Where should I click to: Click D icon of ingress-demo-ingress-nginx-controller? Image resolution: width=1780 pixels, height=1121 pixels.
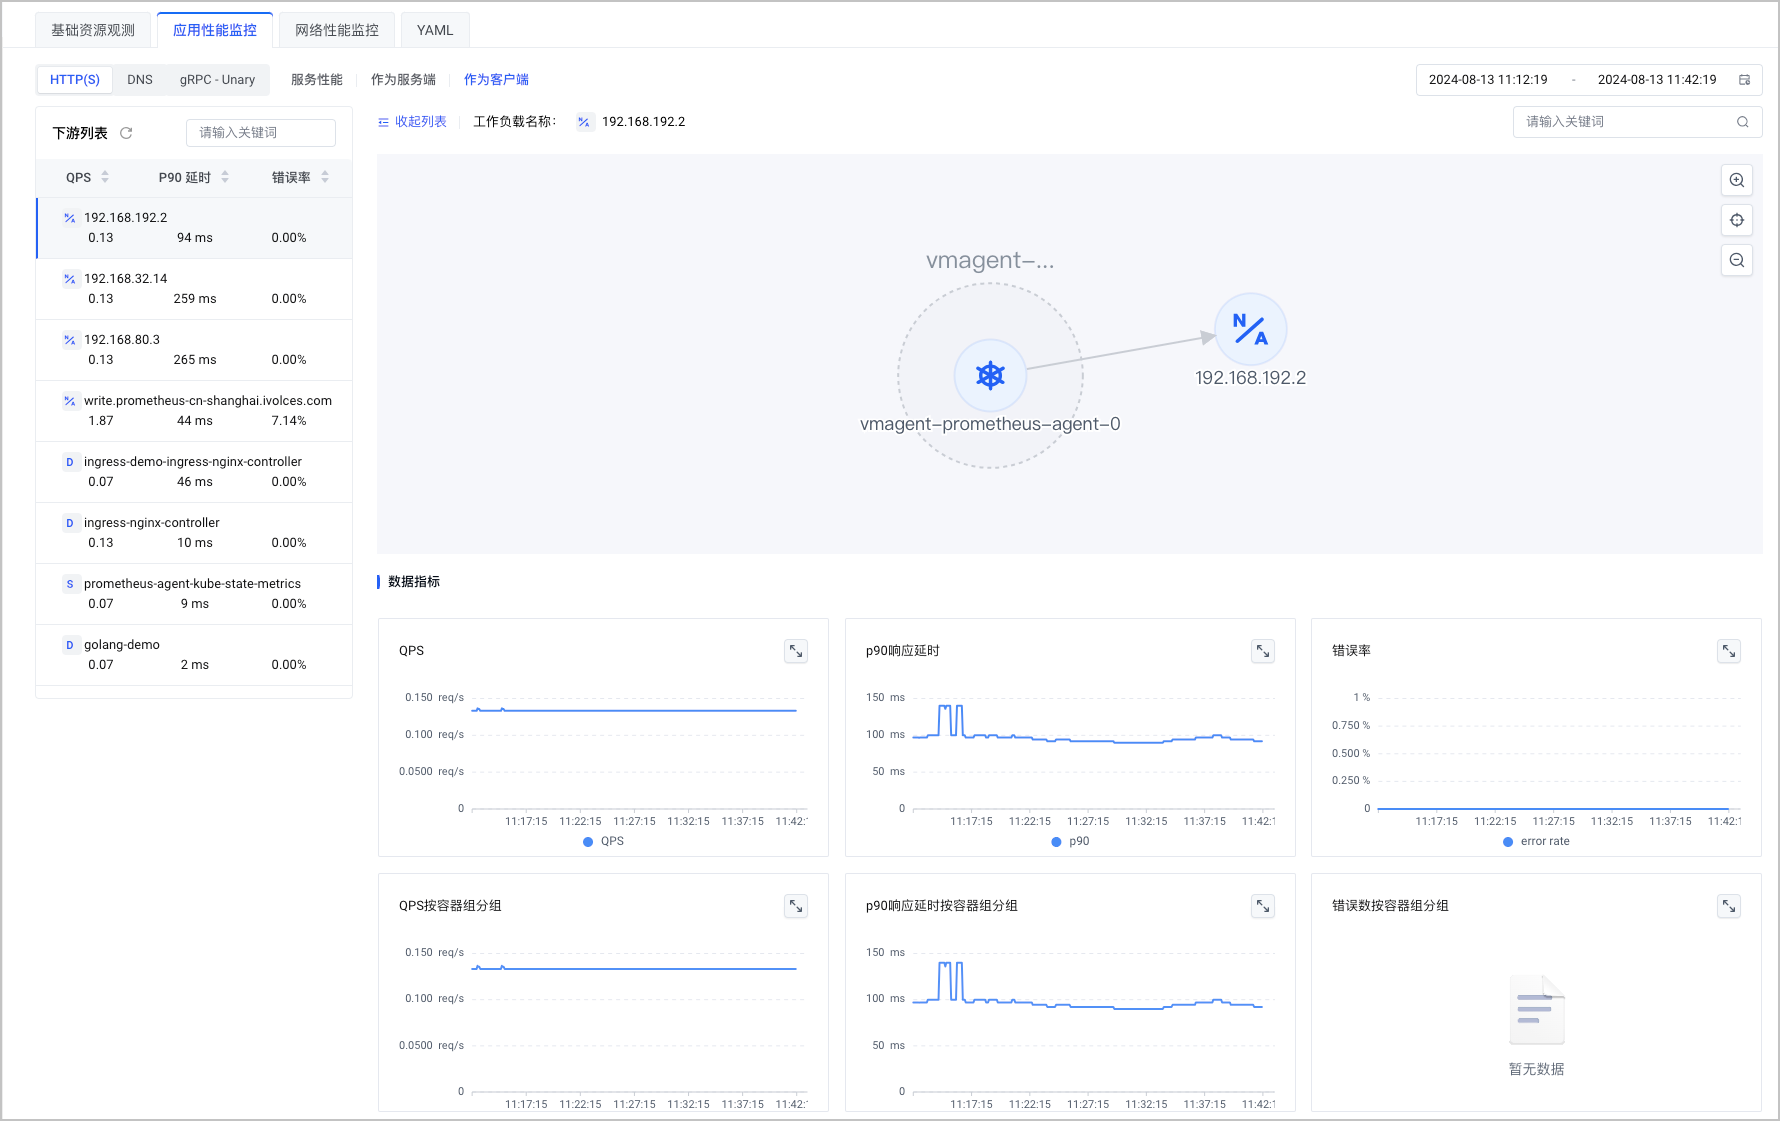(70, 462)
